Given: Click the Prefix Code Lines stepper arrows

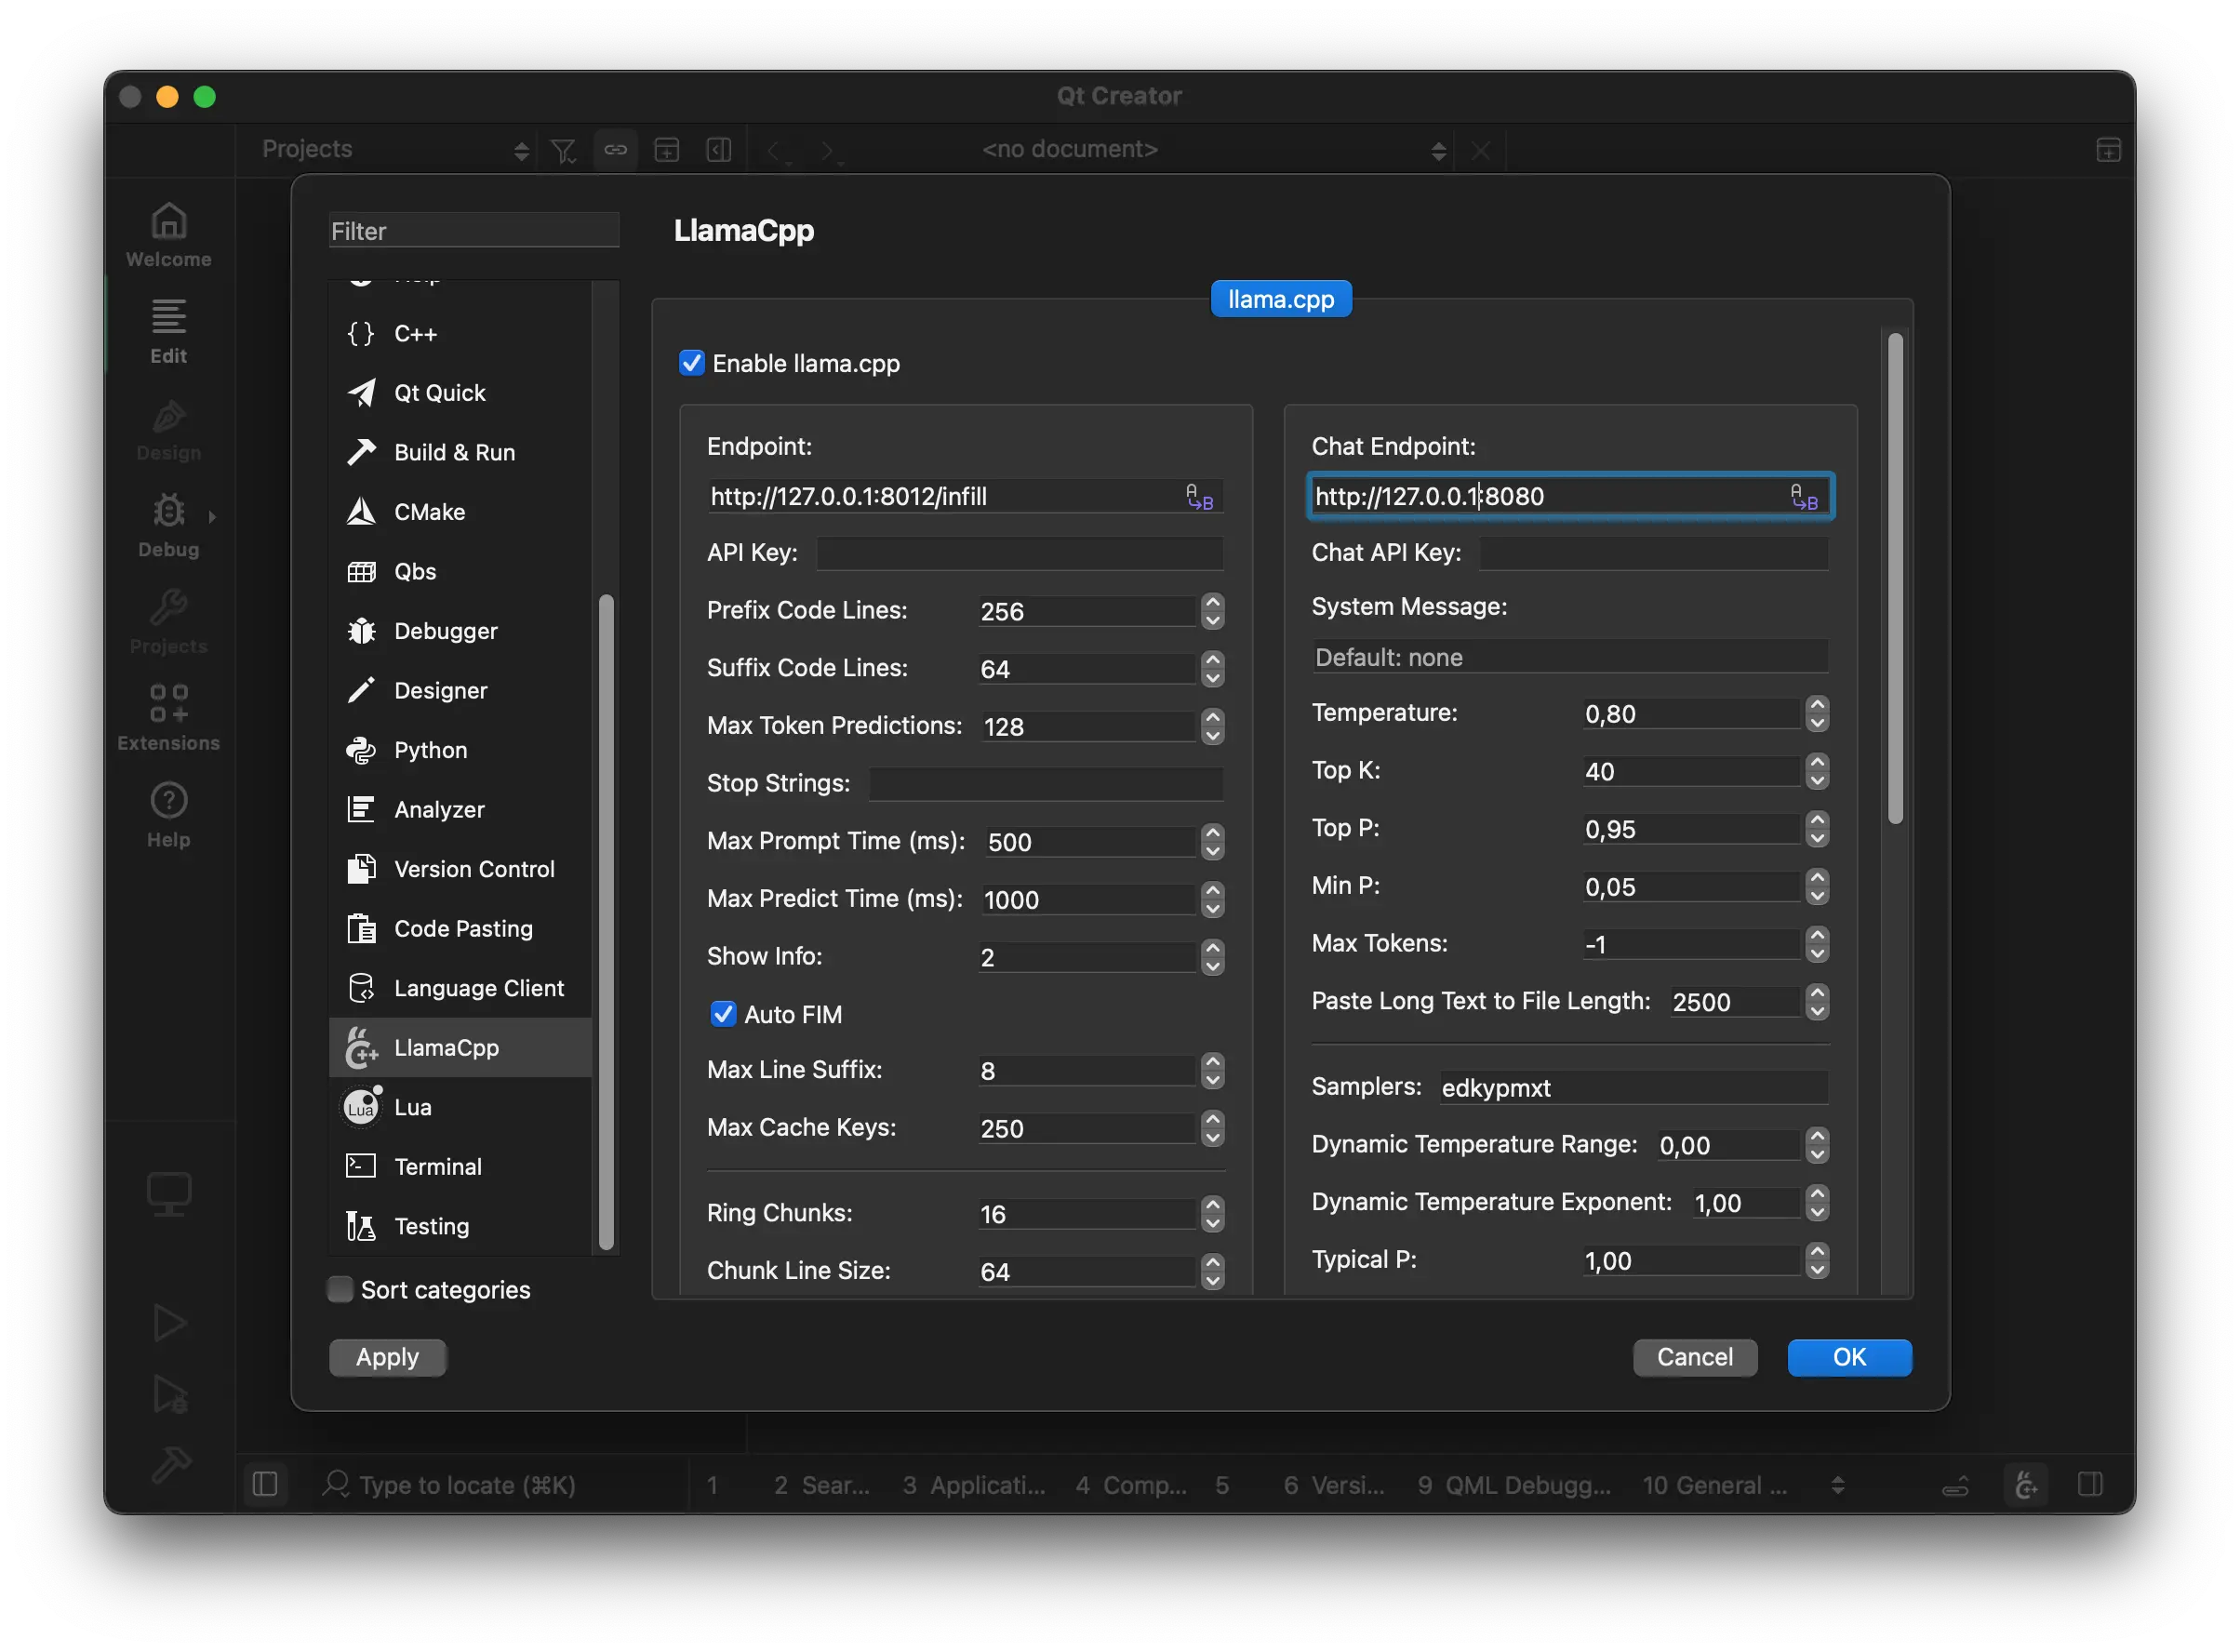Looking at the screenshot, I should tap(1213, 611).
